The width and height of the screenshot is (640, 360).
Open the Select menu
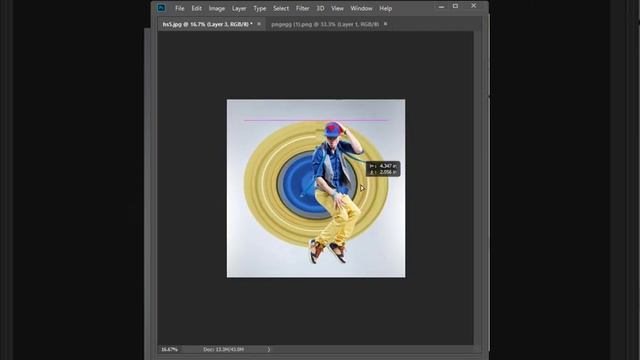[281, 8]
